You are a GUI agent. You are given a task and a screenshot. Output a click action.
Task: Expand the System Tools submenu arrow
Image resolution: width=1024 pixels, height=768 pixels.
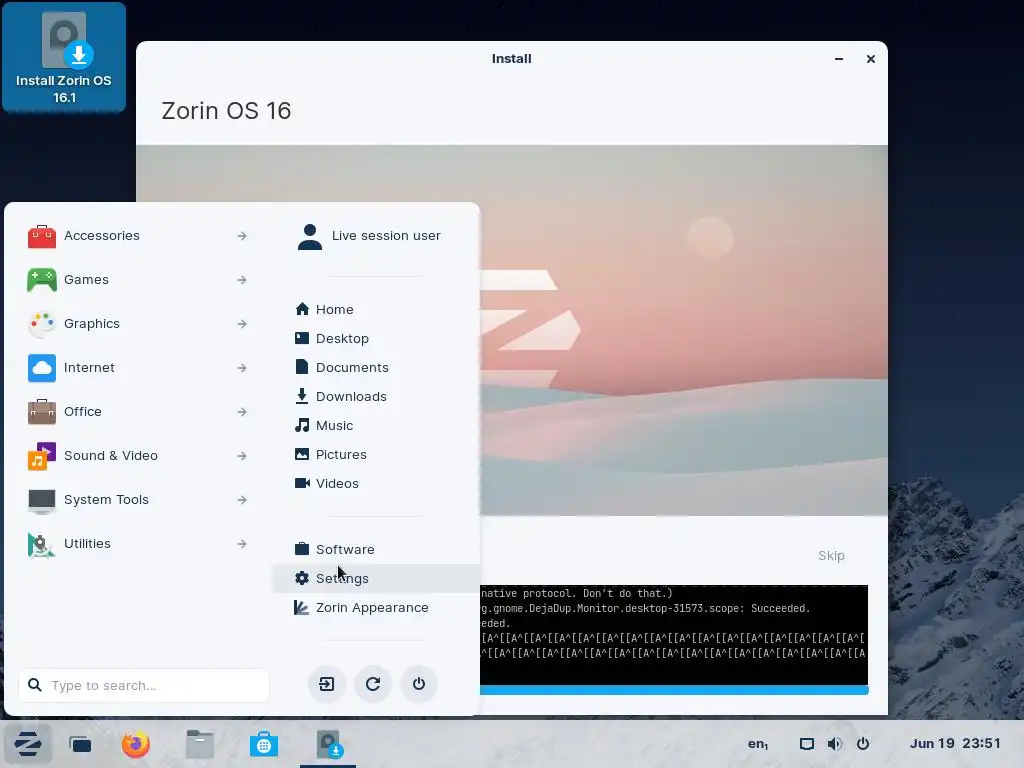pyautogui.click(x=242, y=500)
